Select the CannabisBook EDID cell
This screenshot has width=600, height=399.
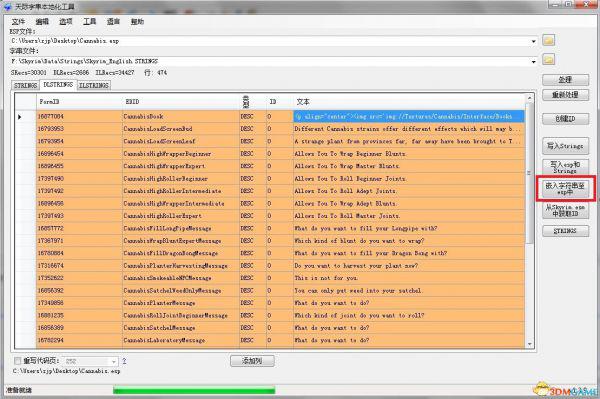(181, 117)
